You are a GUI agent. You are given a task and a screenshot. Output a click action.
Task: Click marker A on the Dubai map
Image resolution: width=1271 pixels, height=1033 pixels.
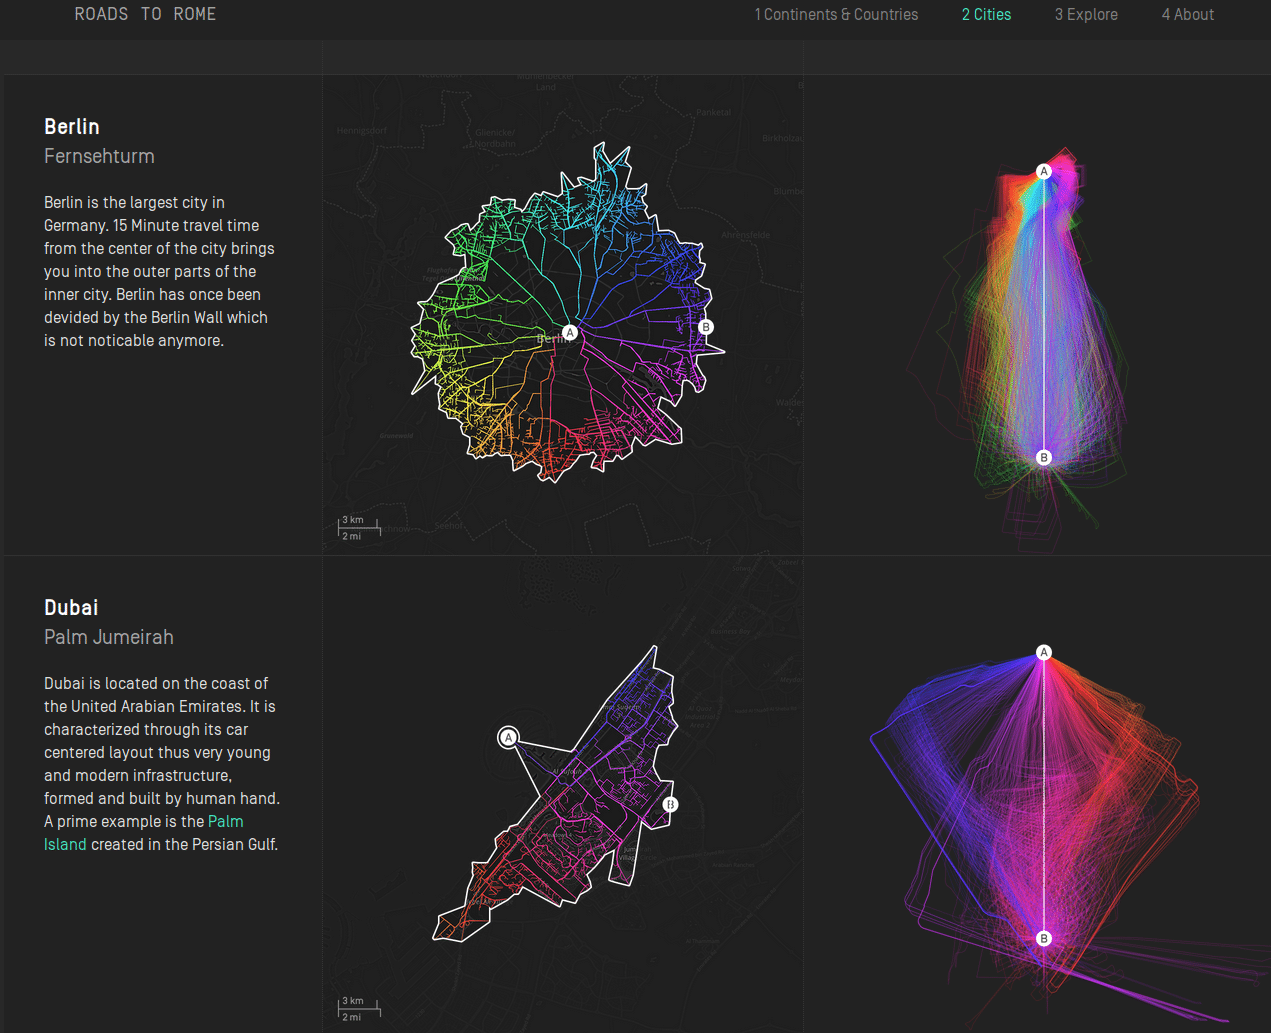coord(508,737)
